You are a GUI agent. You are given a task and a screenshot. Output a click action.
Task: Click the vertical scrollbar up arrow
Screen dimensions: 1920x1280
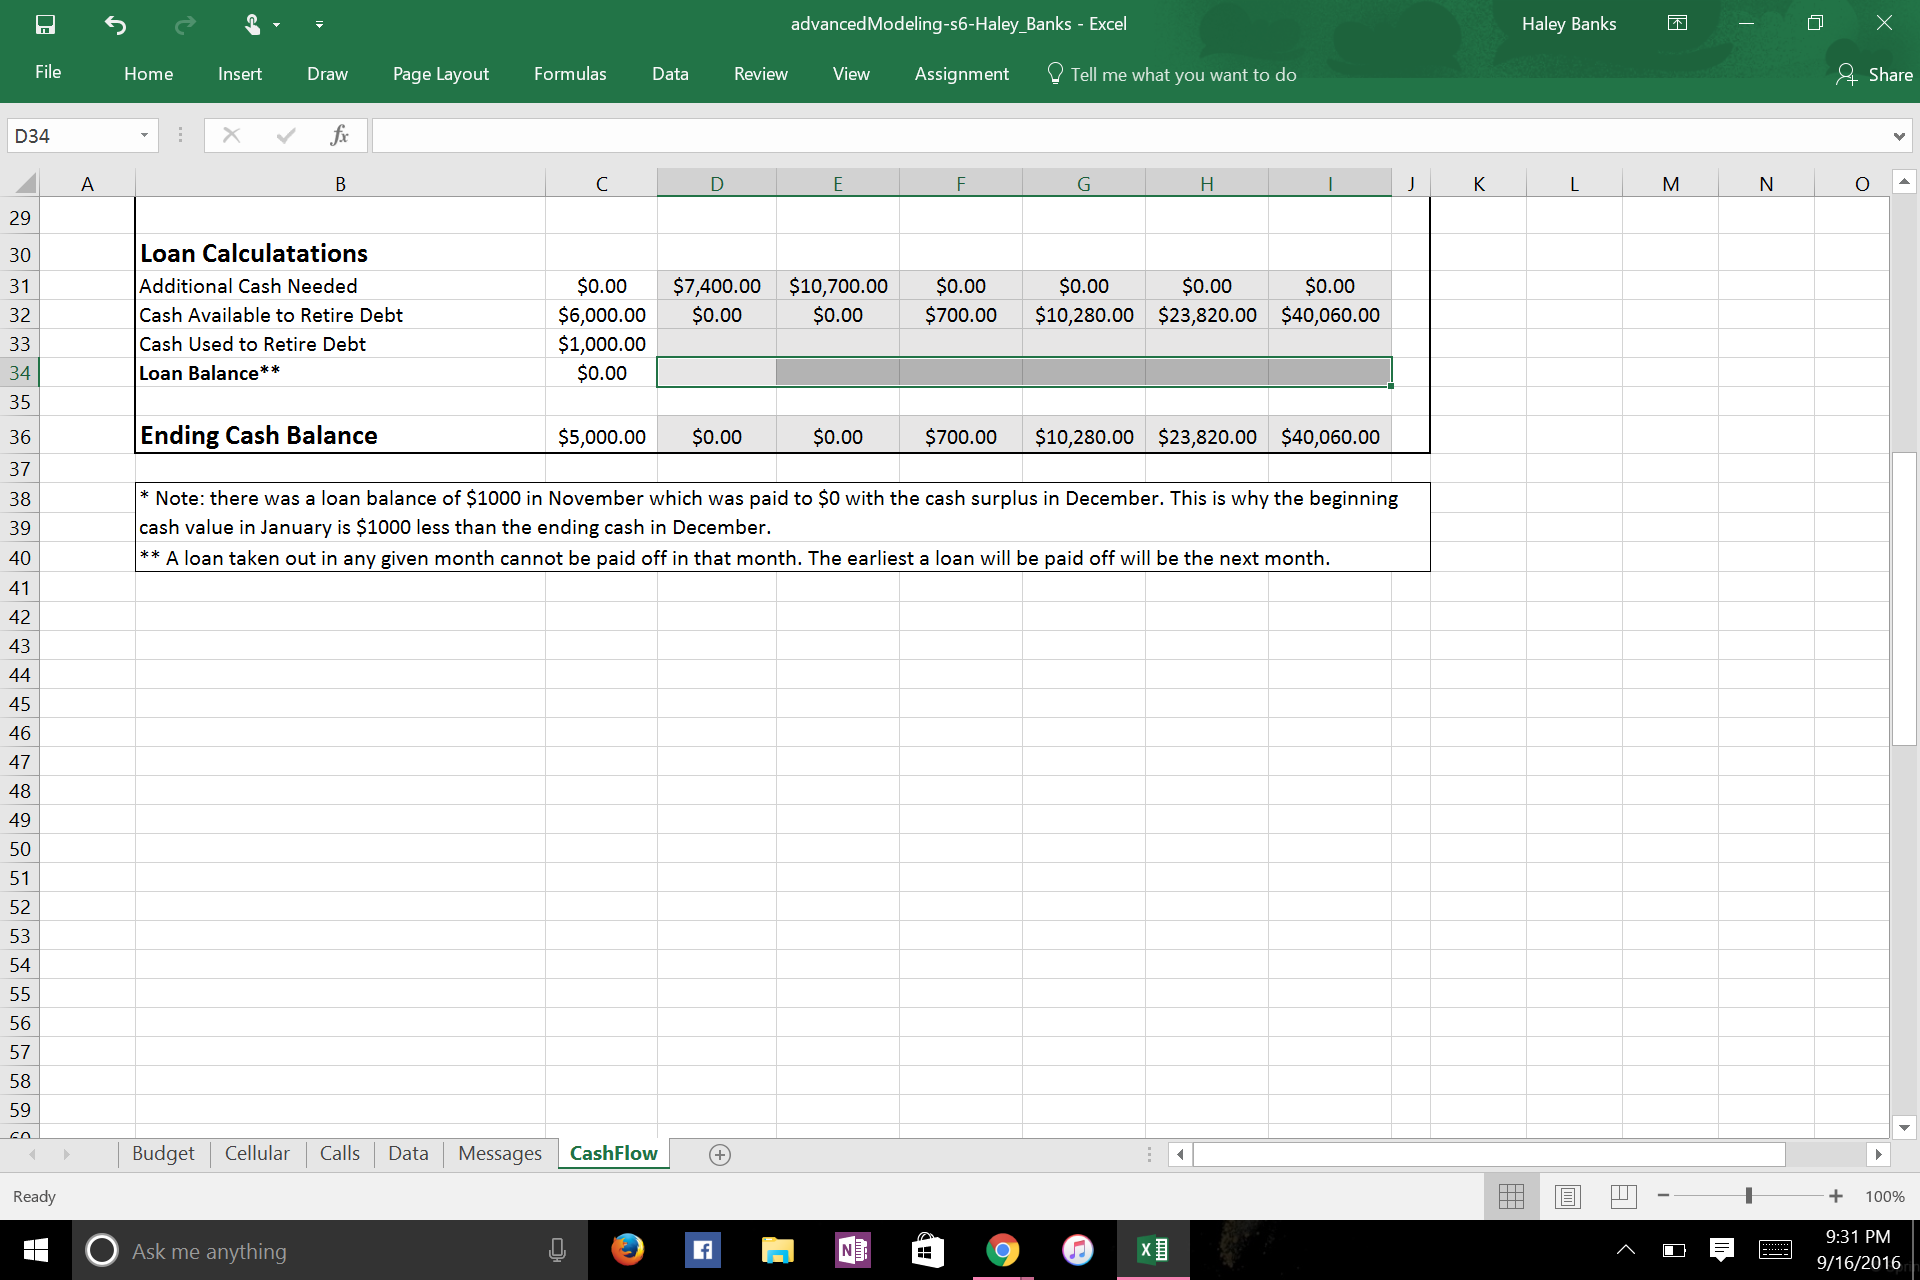coord(1904,182)
